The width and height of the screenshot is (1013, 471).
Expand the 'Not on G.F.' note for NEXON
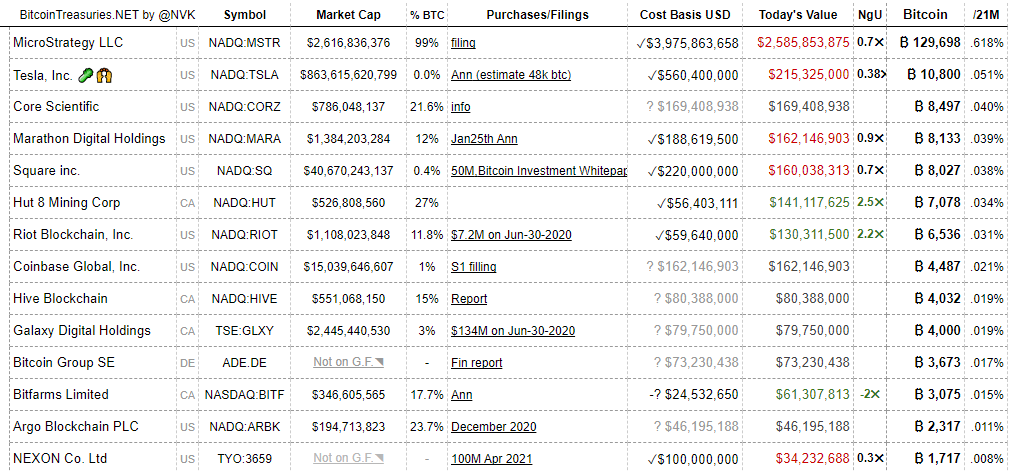(x=348, y=459)
